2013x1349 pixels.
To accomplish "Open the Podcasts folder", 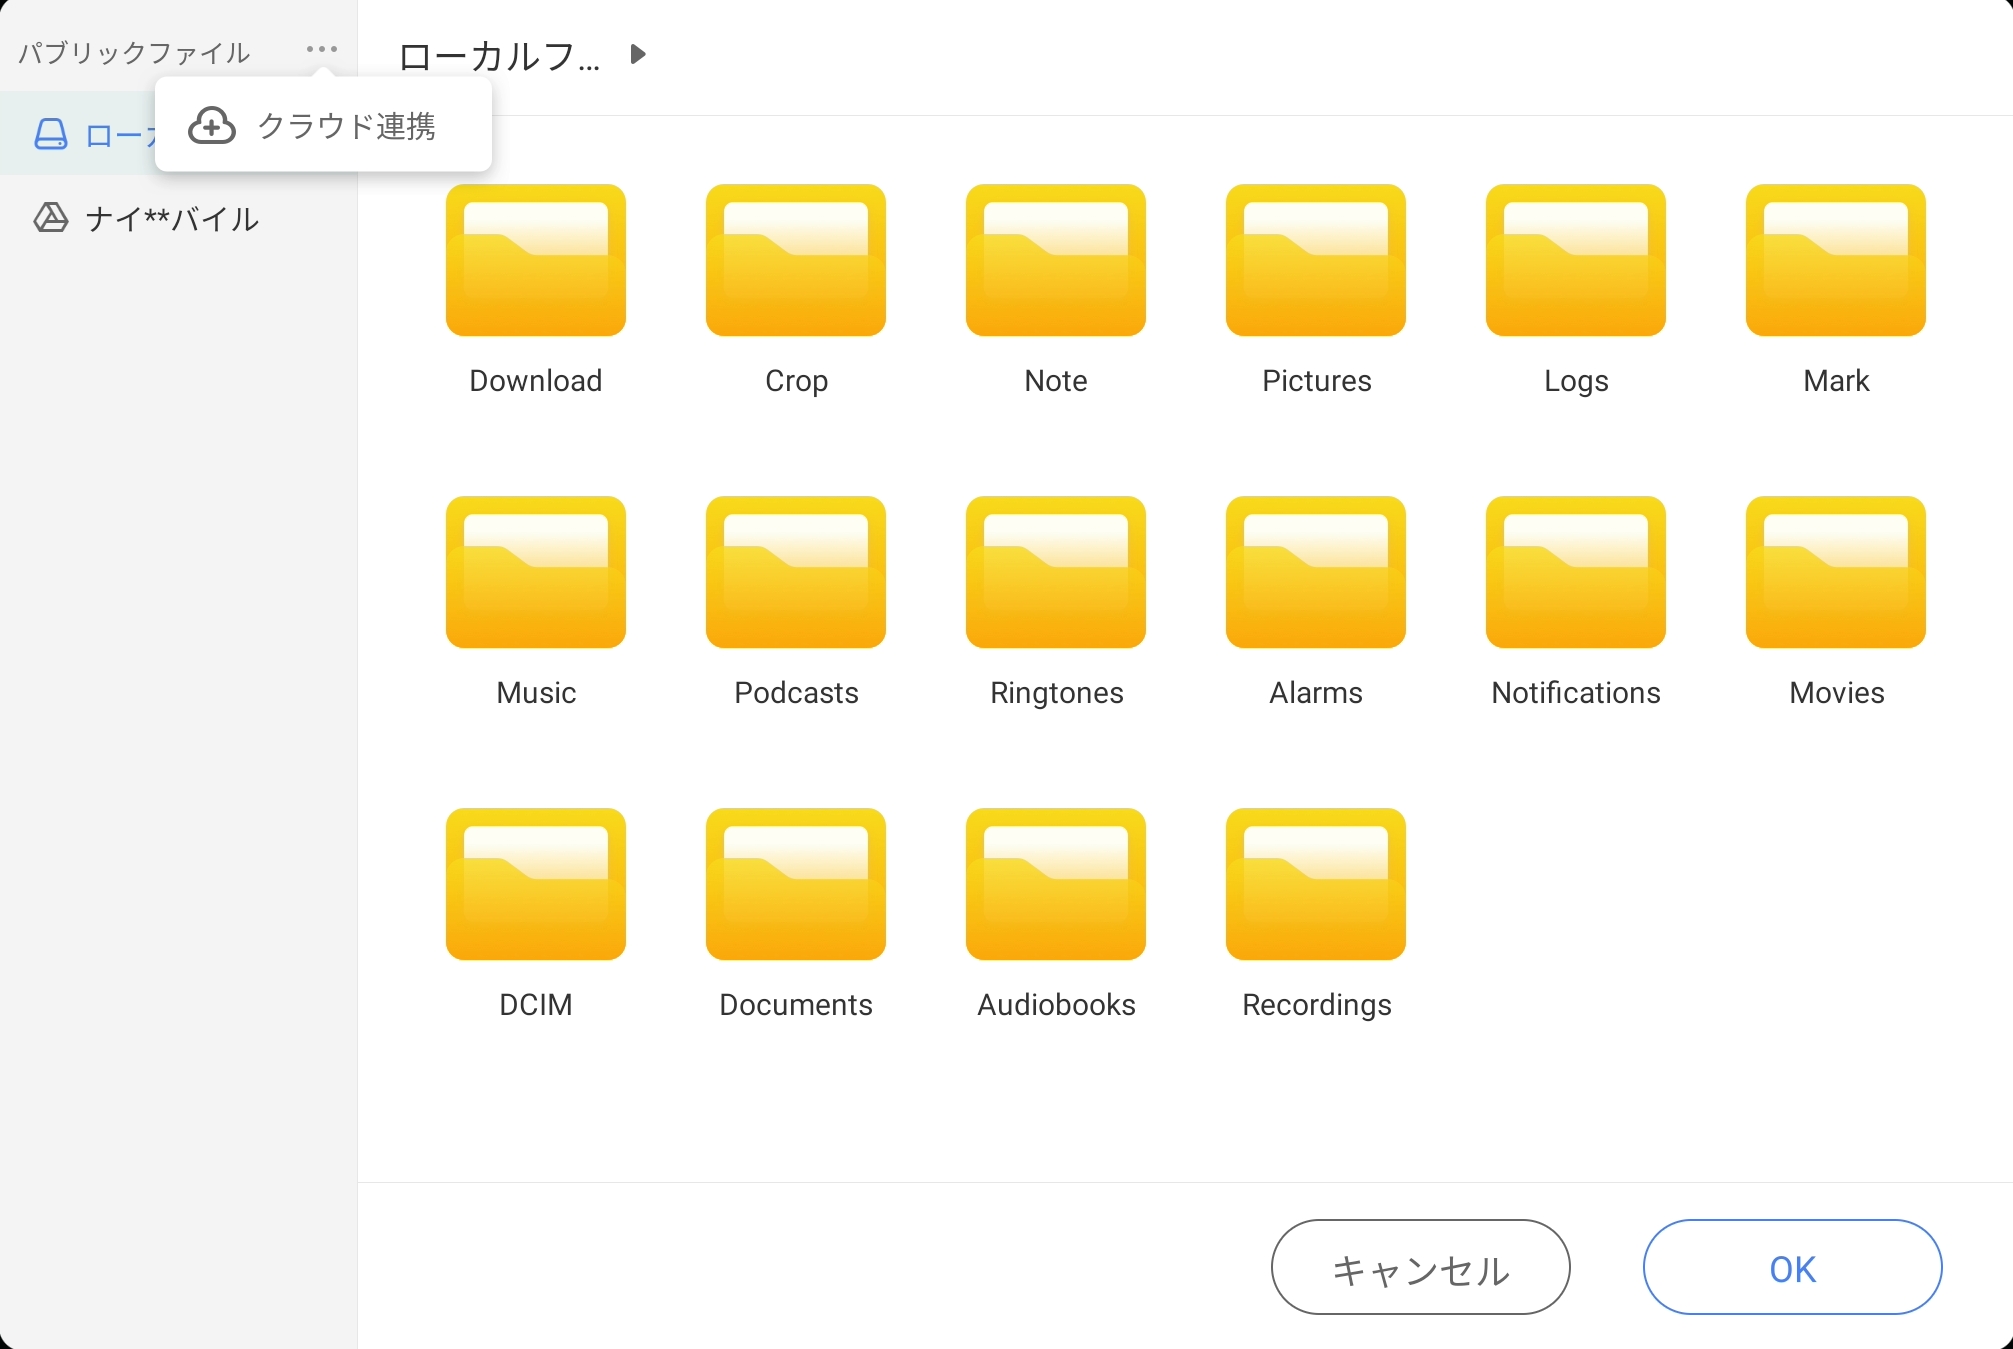I will coord(796,573).
